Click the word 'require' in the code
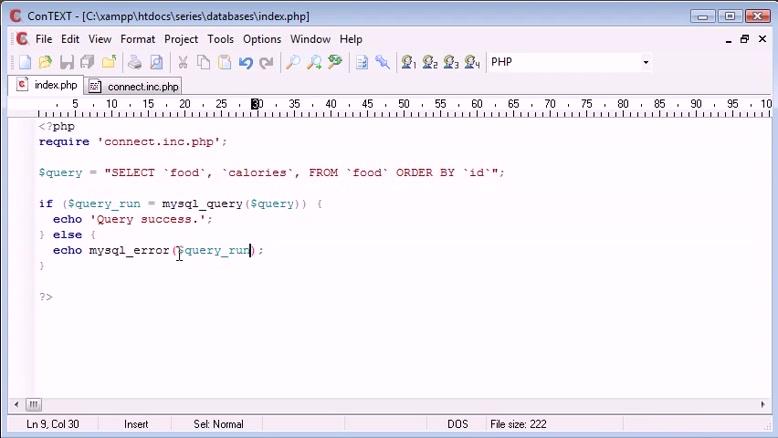 64,142
